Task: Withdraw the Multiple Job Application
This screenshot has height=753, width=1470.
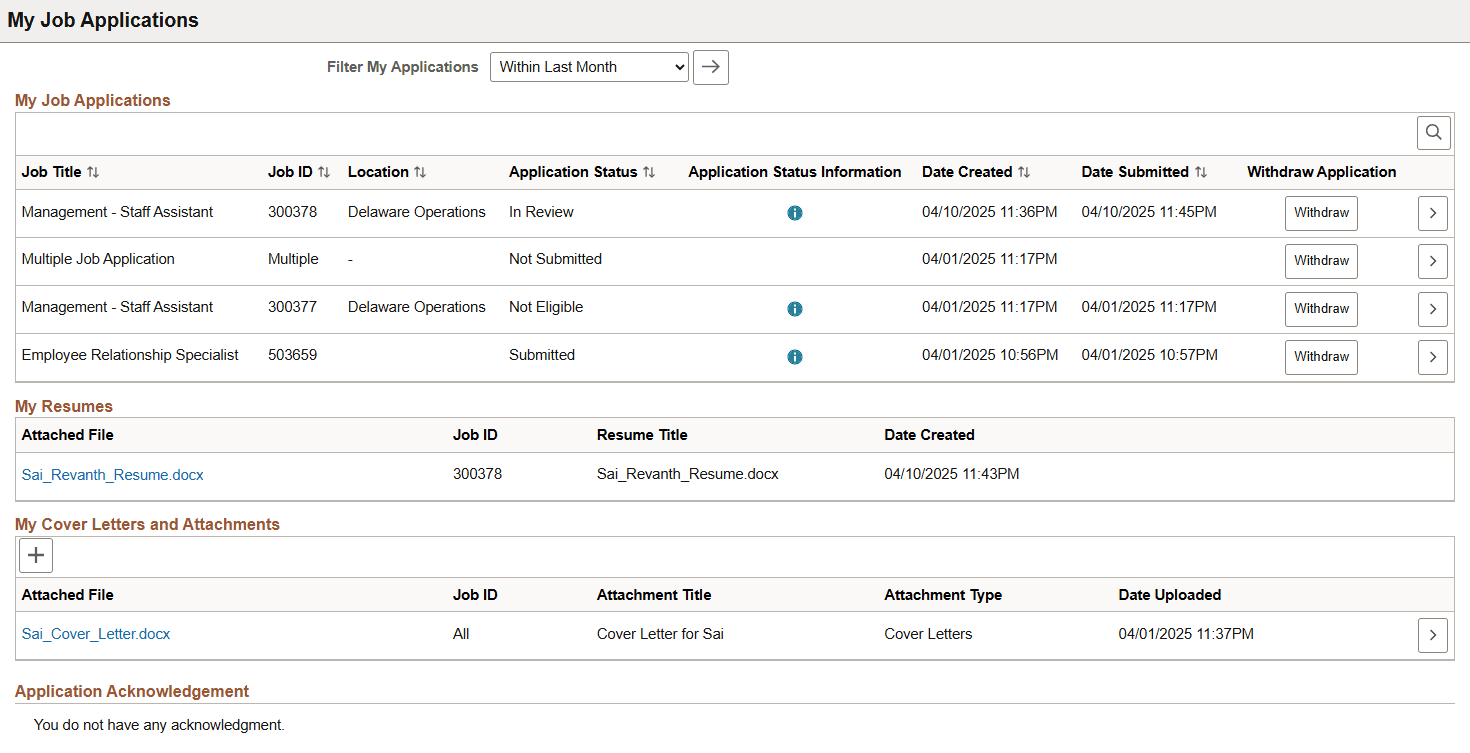Action: [x=1321, y=261]
